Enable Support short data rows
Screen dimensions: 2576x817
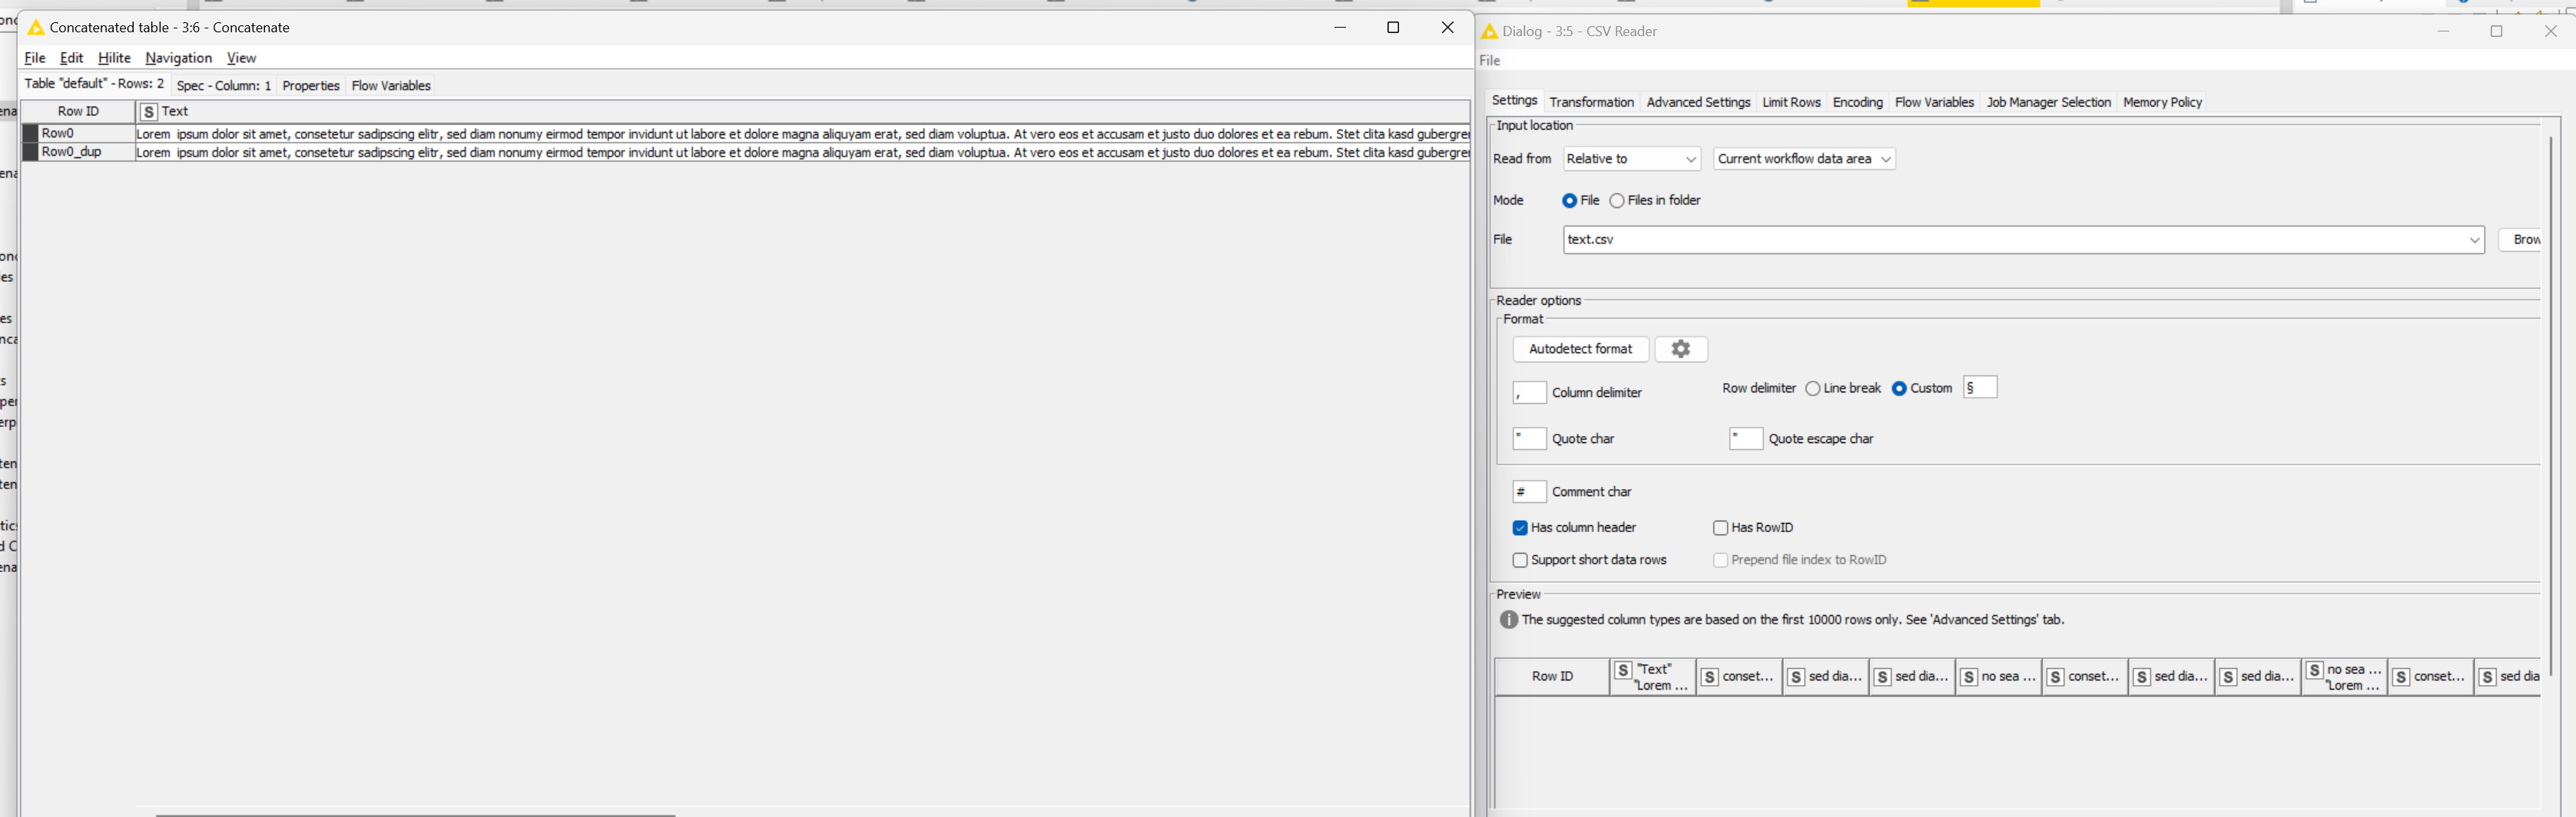pyautogui.click(x=1520, y=560)
